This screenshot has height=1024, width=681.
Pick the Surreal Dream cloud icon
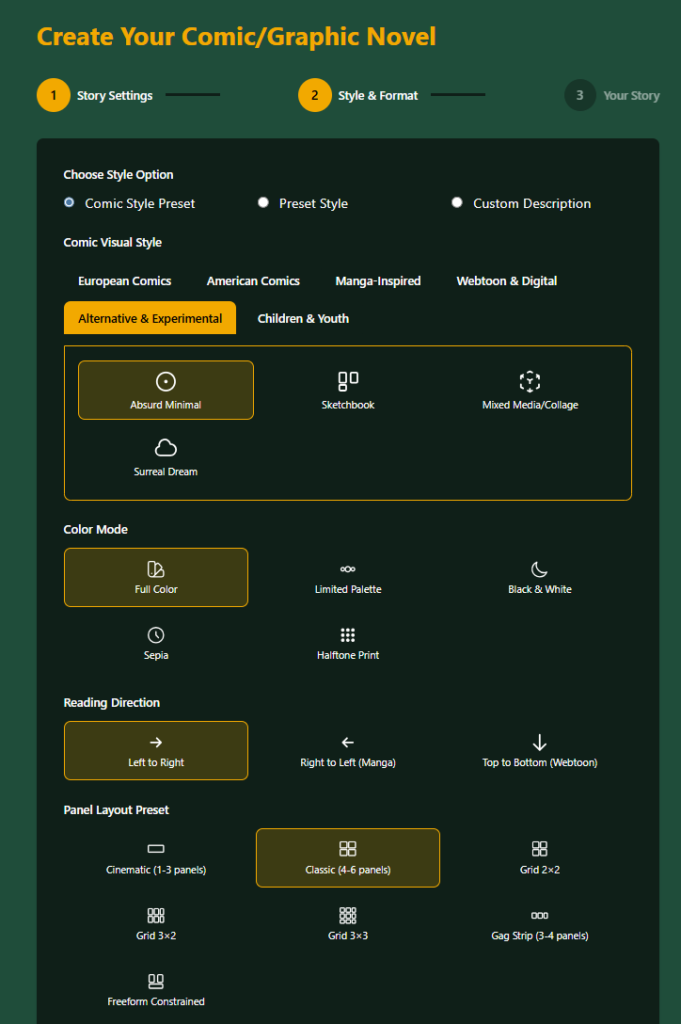click(x=166, y=447)
